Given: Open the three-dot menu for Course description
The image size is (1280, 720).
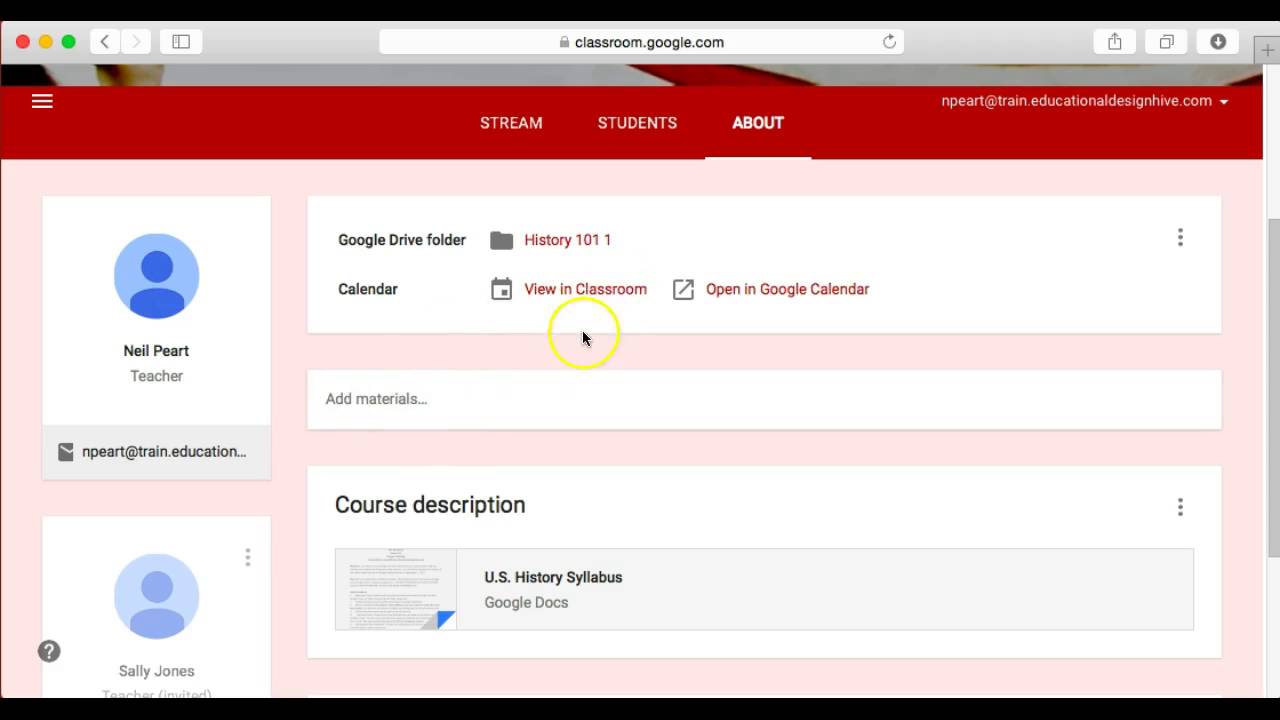Looking at the screenshot, I should coord(1180,507).
